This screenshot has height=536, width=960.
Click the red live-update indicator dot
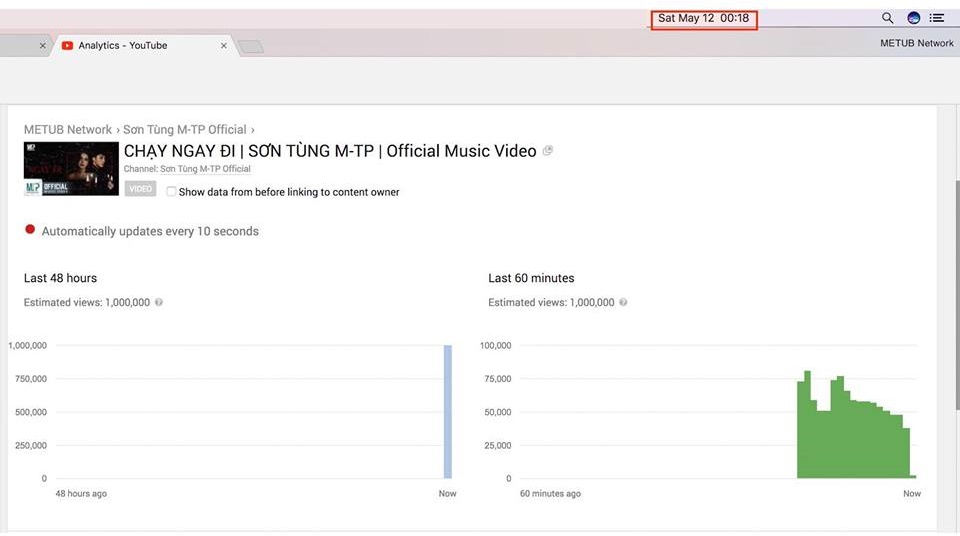pos(30,231)
